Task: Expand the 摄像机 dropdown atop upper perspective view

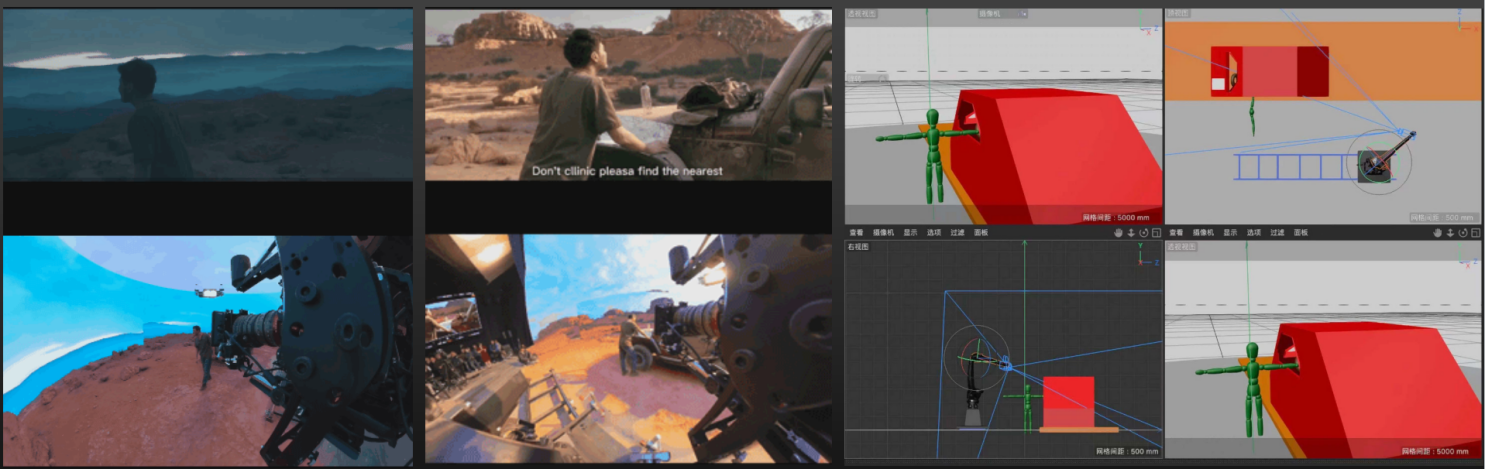Action: 1003,14
